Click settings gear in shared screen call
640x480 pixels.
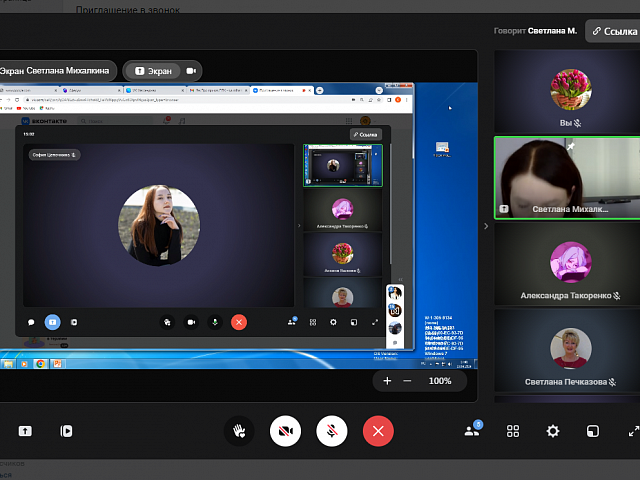(333, 322)
